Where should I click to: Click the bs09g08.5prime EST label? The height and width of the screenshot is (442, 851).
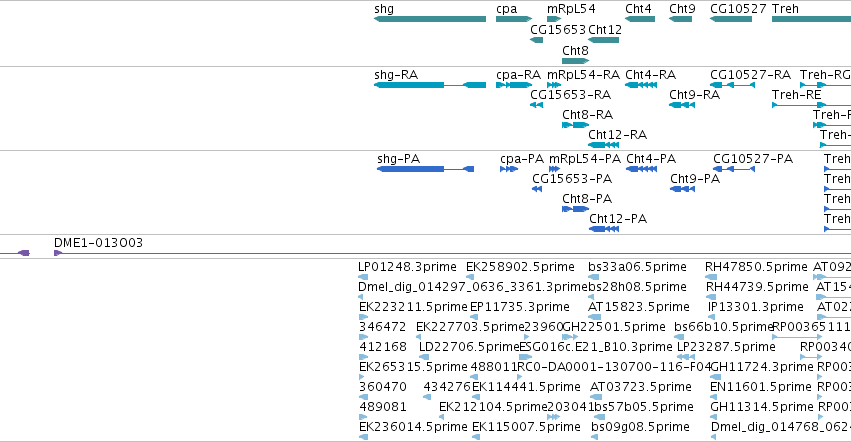click(640, 428)
